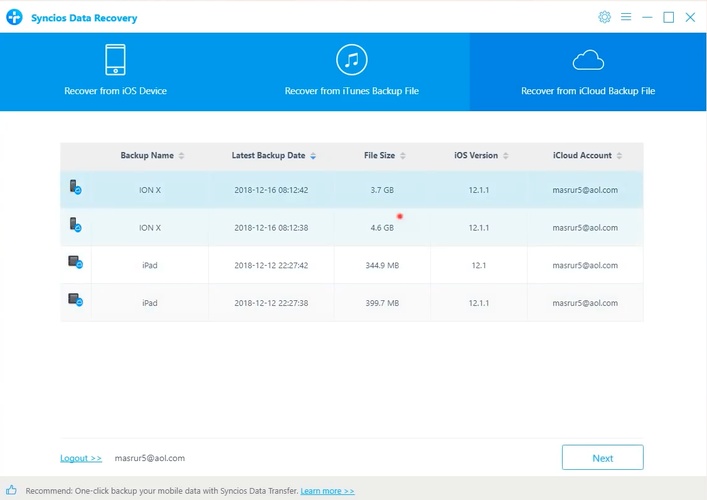Screen dimensions: 707x500
Task: Open the hamburger menu icon
Action: click(626, 17)
